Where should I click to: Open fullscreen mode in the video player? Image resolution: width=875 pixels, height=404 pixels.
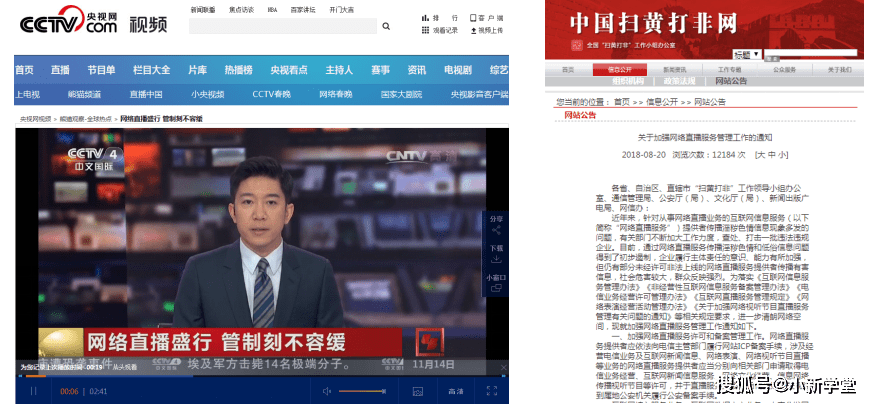point(492,391)
